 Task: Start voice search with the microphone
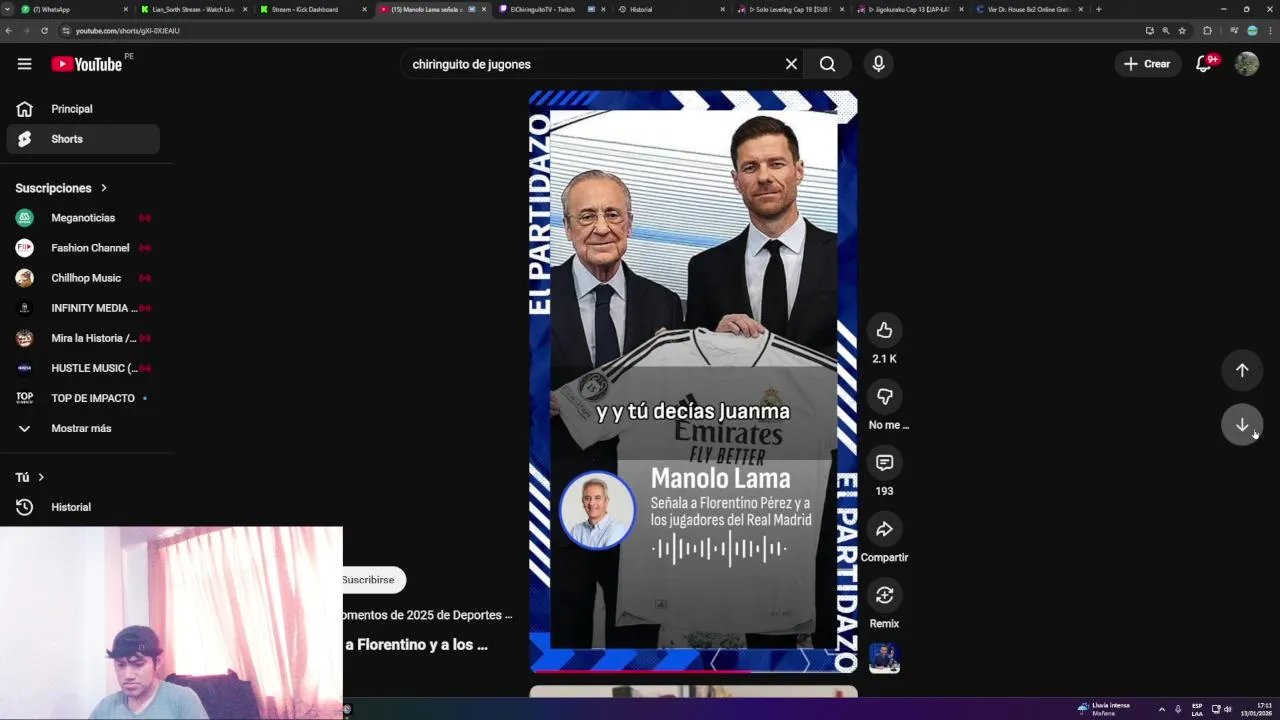[878, 64]
